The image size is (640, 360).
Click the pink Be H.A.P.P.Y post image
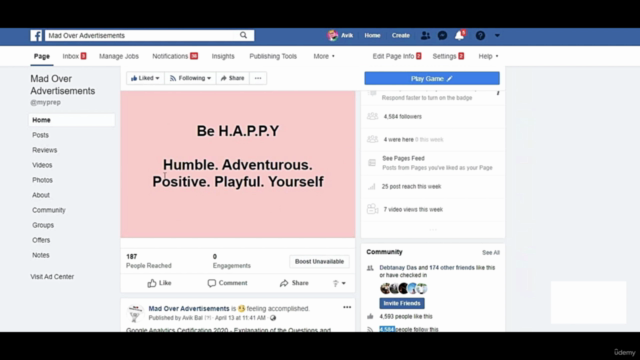pyautogui.click(x=238, y=164)
